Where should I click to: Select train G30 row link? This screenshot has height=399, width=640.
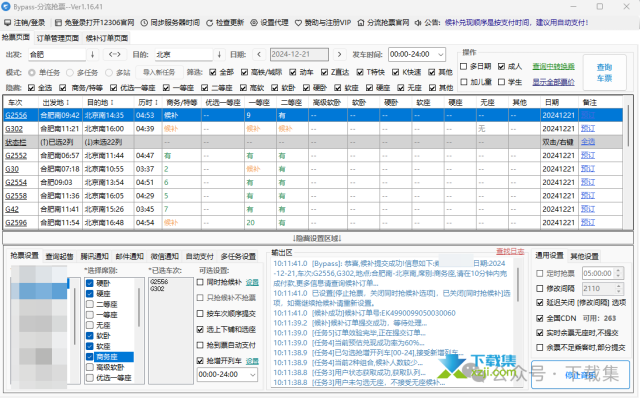pyautogui.click(x=12, y=169)
